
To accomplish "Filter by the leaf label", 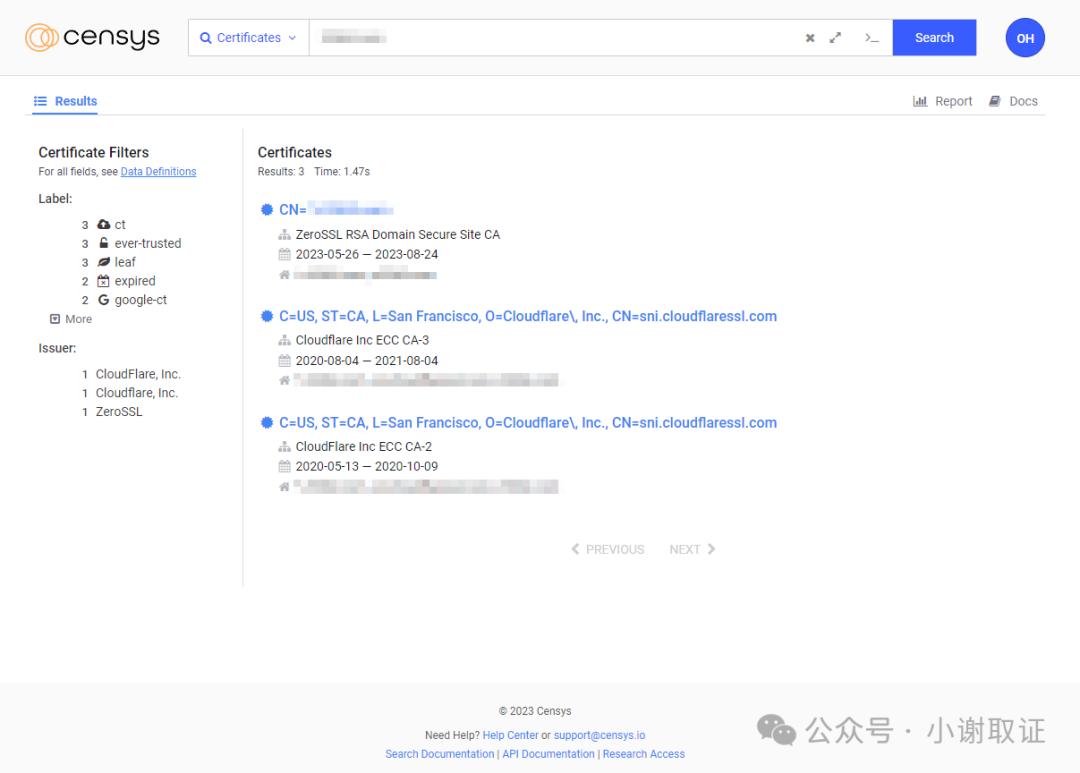I will coord(125,262).
